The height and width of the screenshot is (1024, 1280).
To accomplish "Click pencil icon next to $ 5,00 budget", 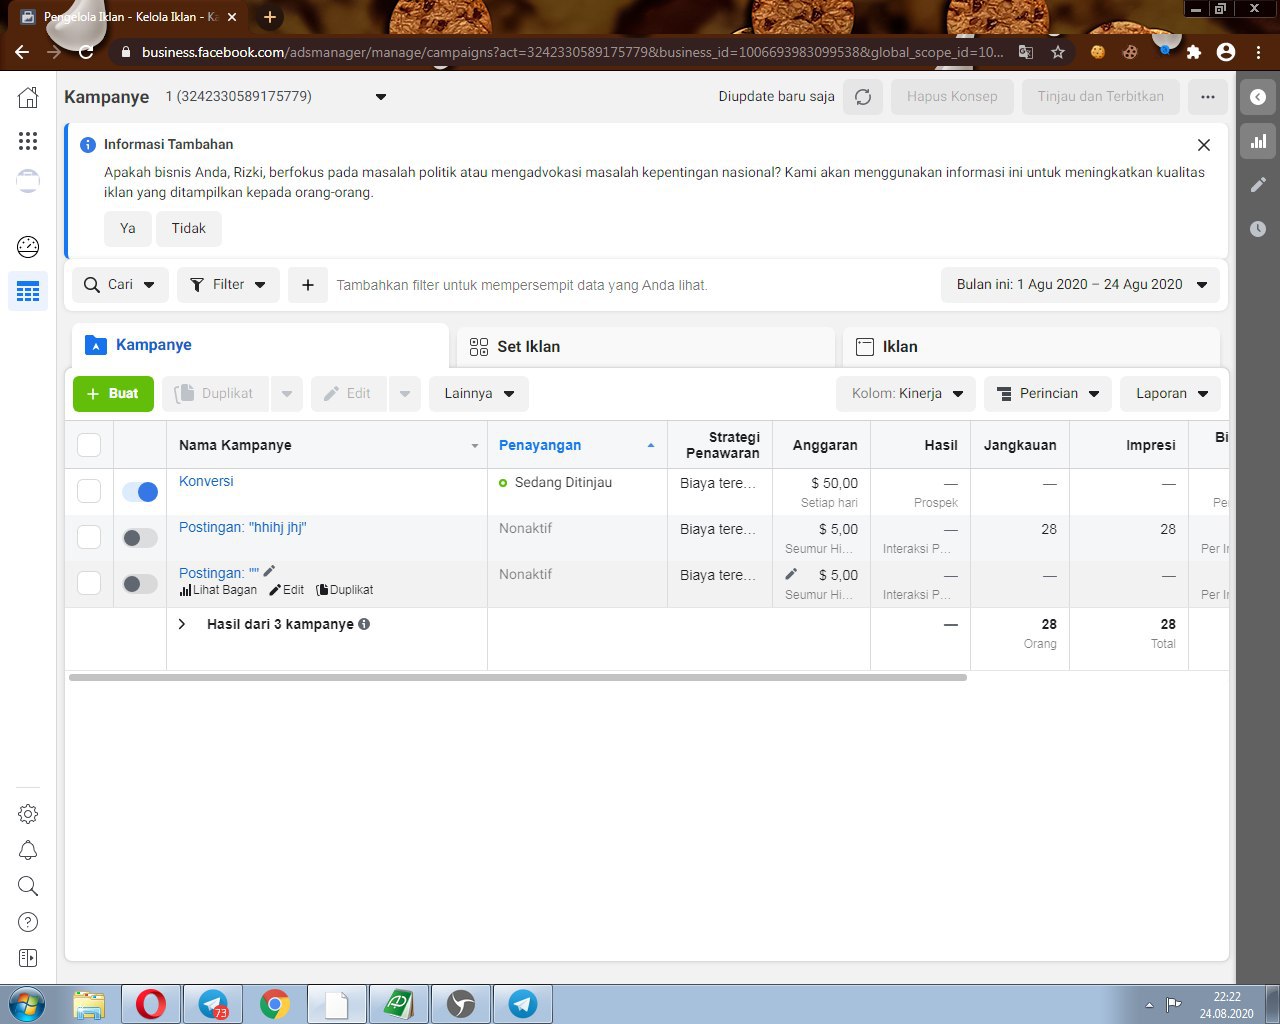I will pyautogui.click(x=791, y=574).
